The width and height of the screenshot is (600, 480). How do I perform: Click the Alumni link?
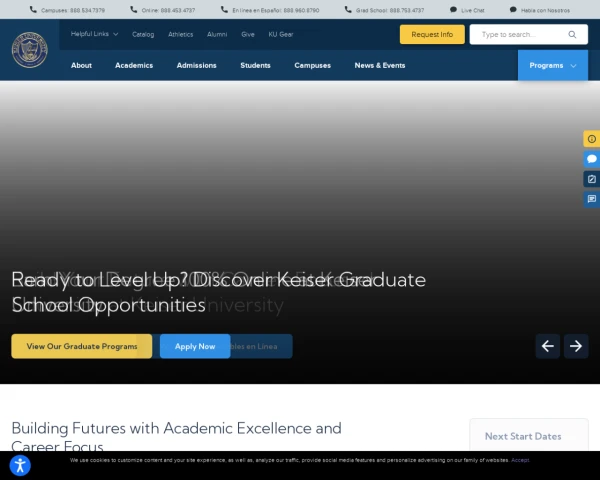coord(217,34)
